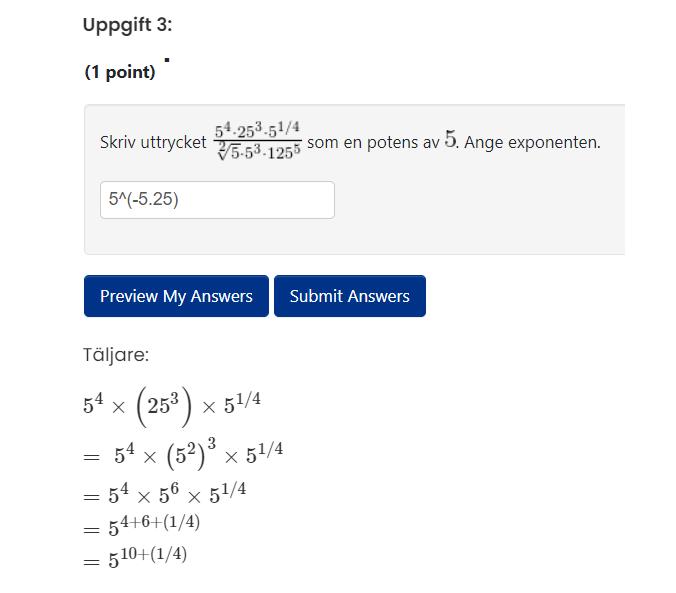Click the large 5 after potens av

click(449, 141)
